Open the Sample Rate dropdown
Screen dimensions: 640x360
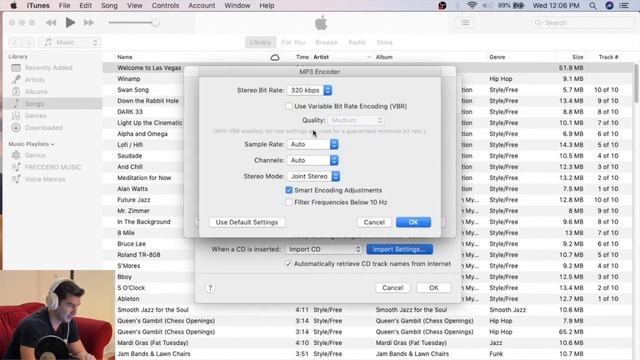tap(313, 144)
